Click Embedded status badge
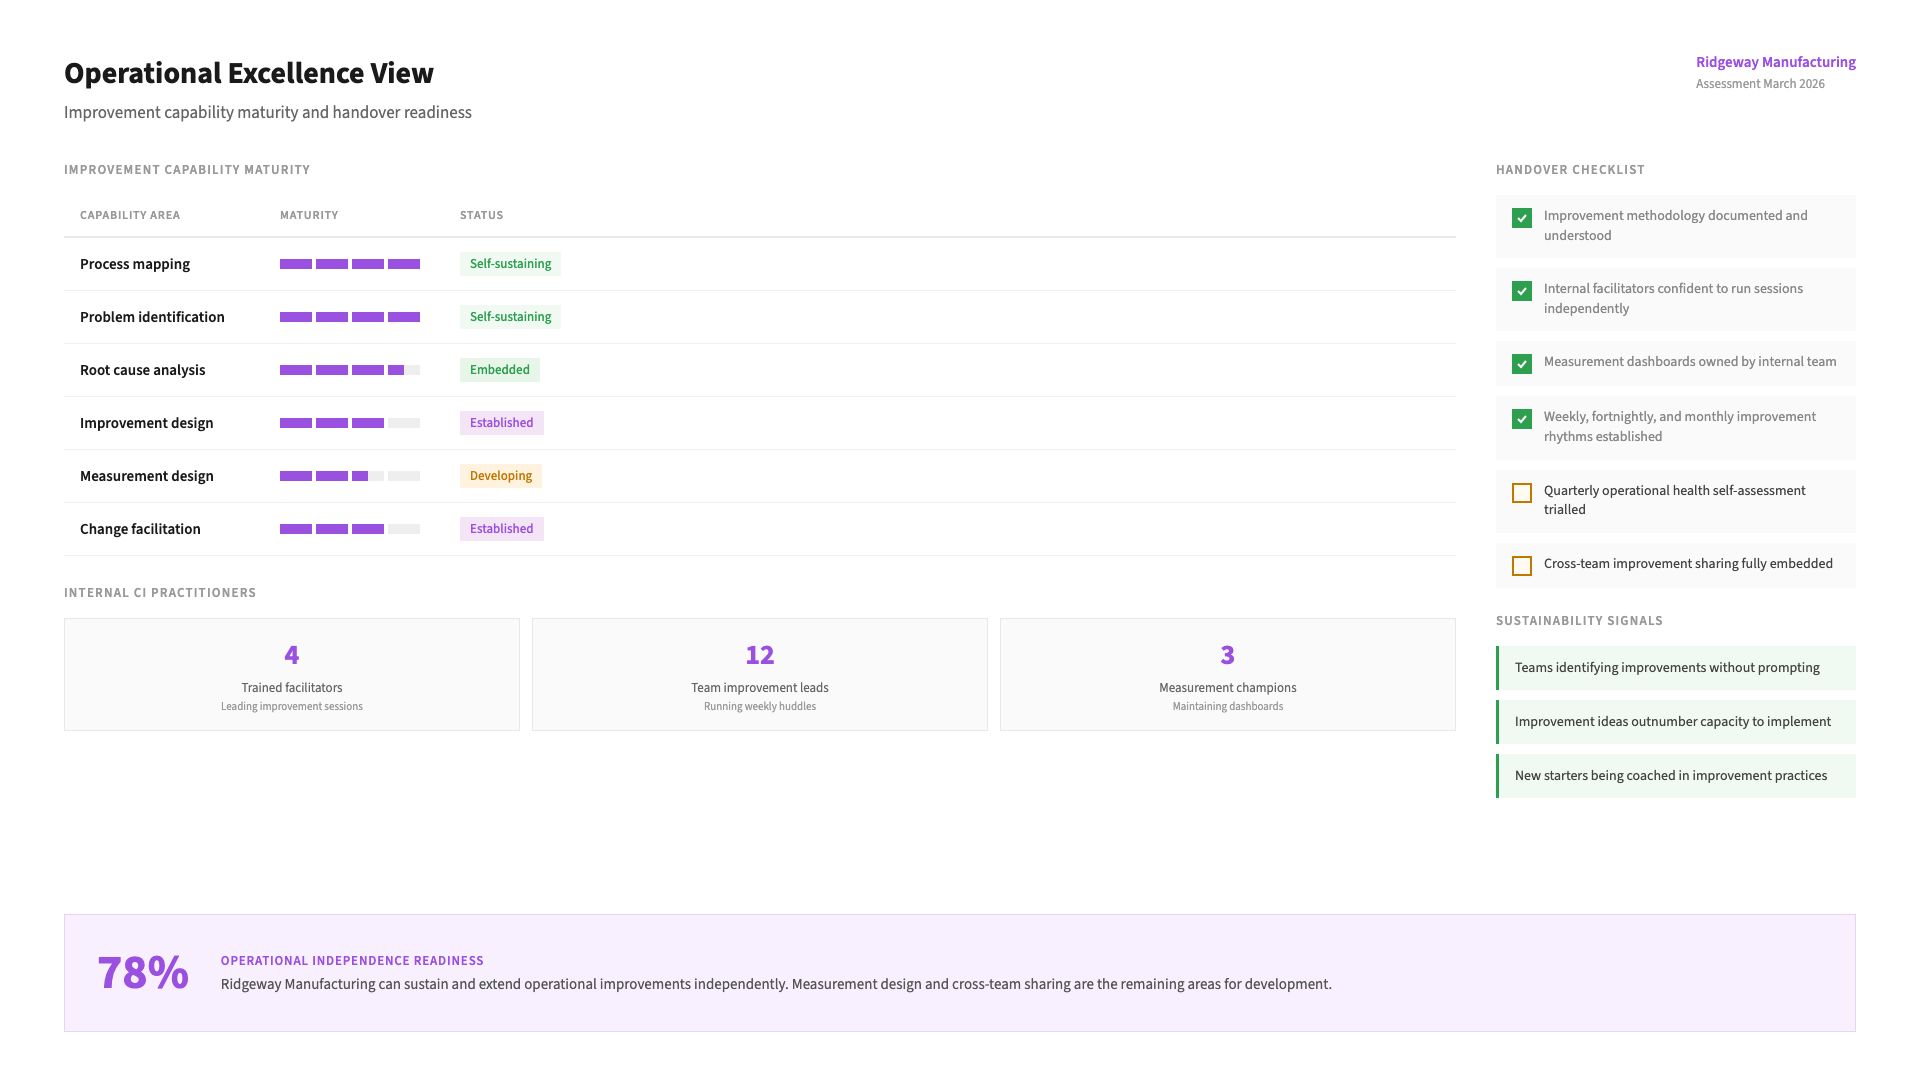 pos(499,370)
